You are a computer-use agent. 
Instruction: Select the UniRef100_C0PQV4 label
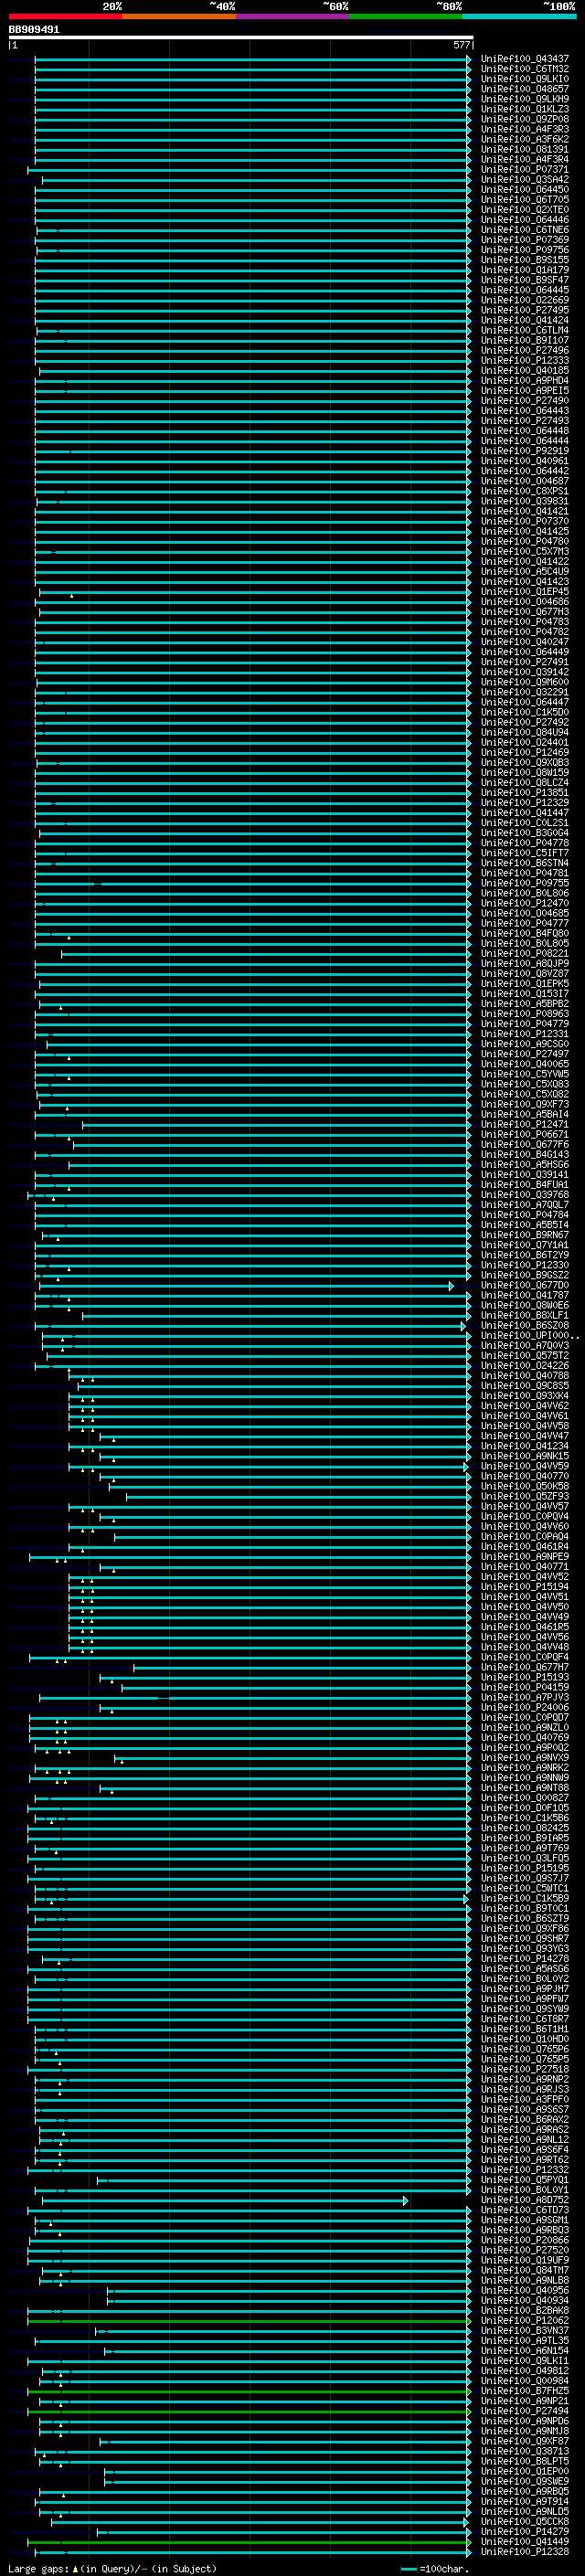[x=524, y=1517]
